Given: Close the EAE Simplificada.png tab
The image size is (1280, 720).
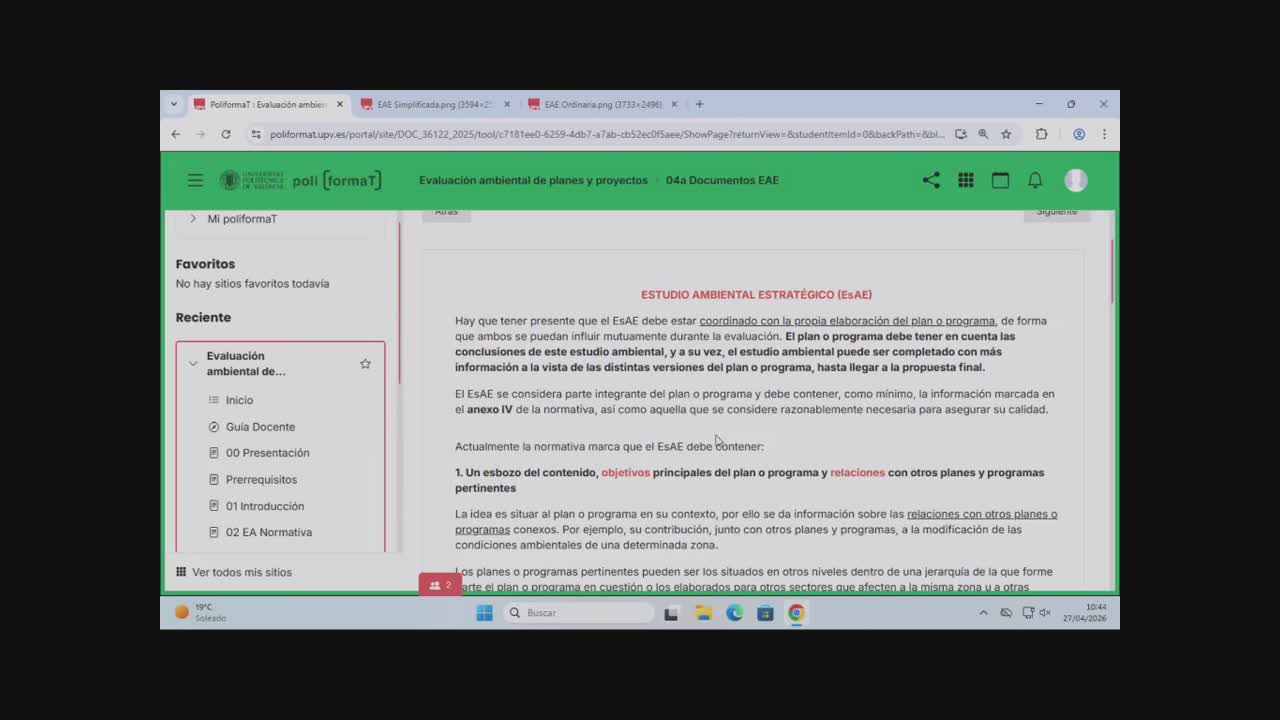Looking at the screenshot, I should (507, 104).
